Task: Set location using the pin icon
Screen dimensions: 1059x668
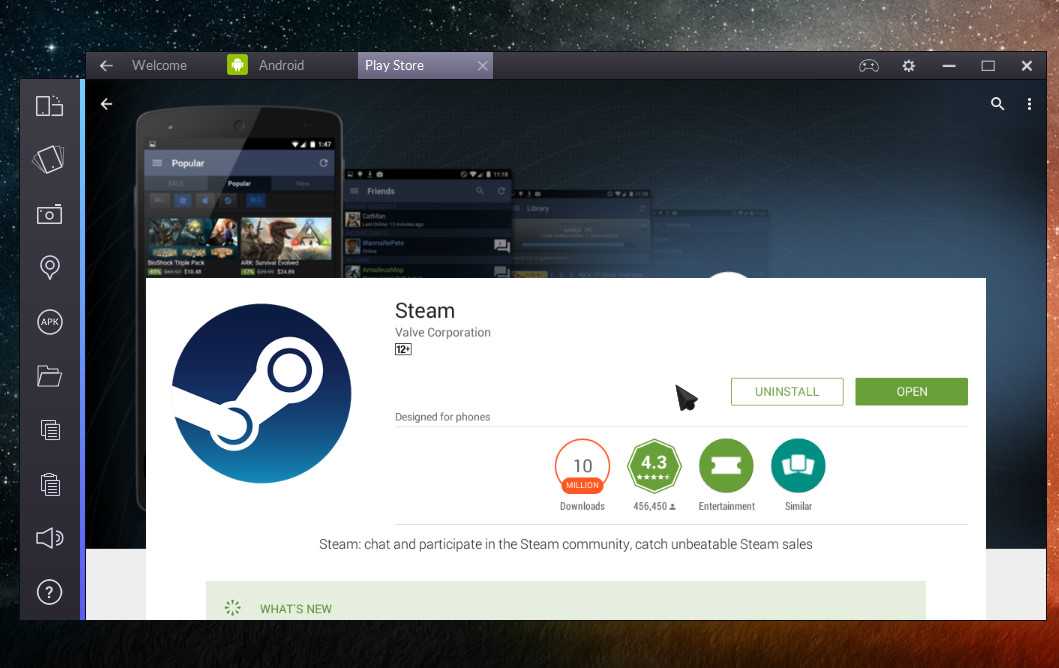Action: click(x=49, y=267)
